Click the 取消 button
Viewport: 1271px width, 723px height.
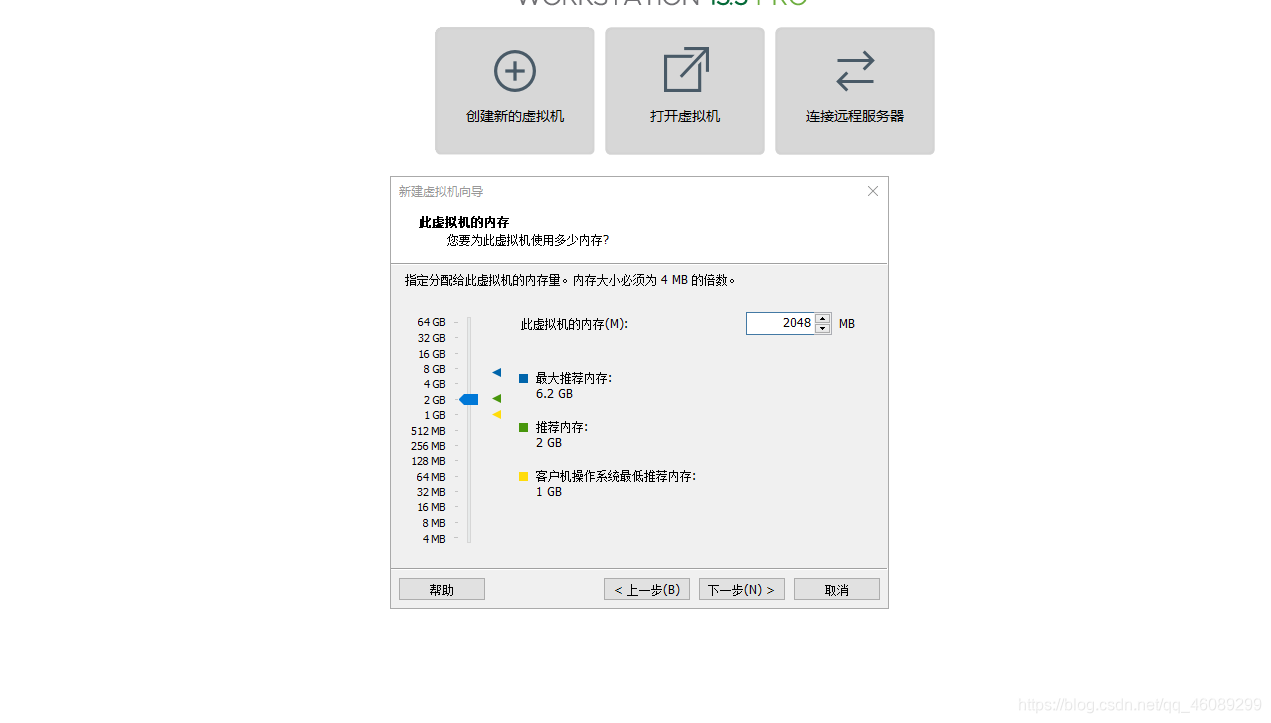[836, 589]
